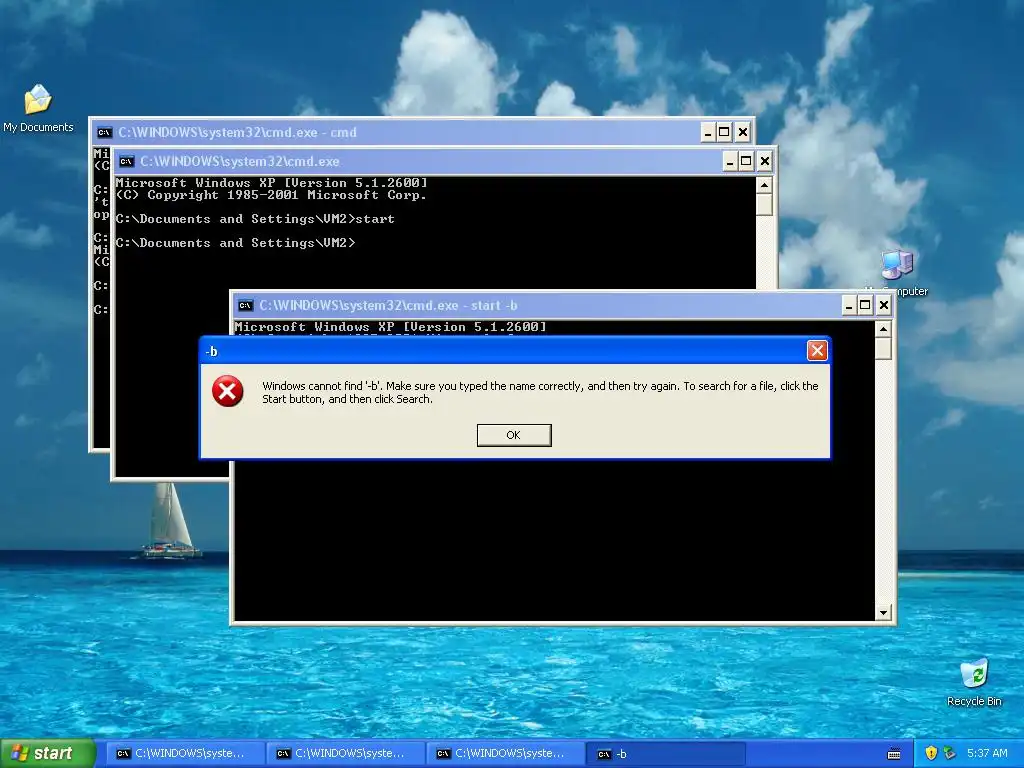Click OK in the -b error dialog
Screen dimensions: 1024x768
514,435
